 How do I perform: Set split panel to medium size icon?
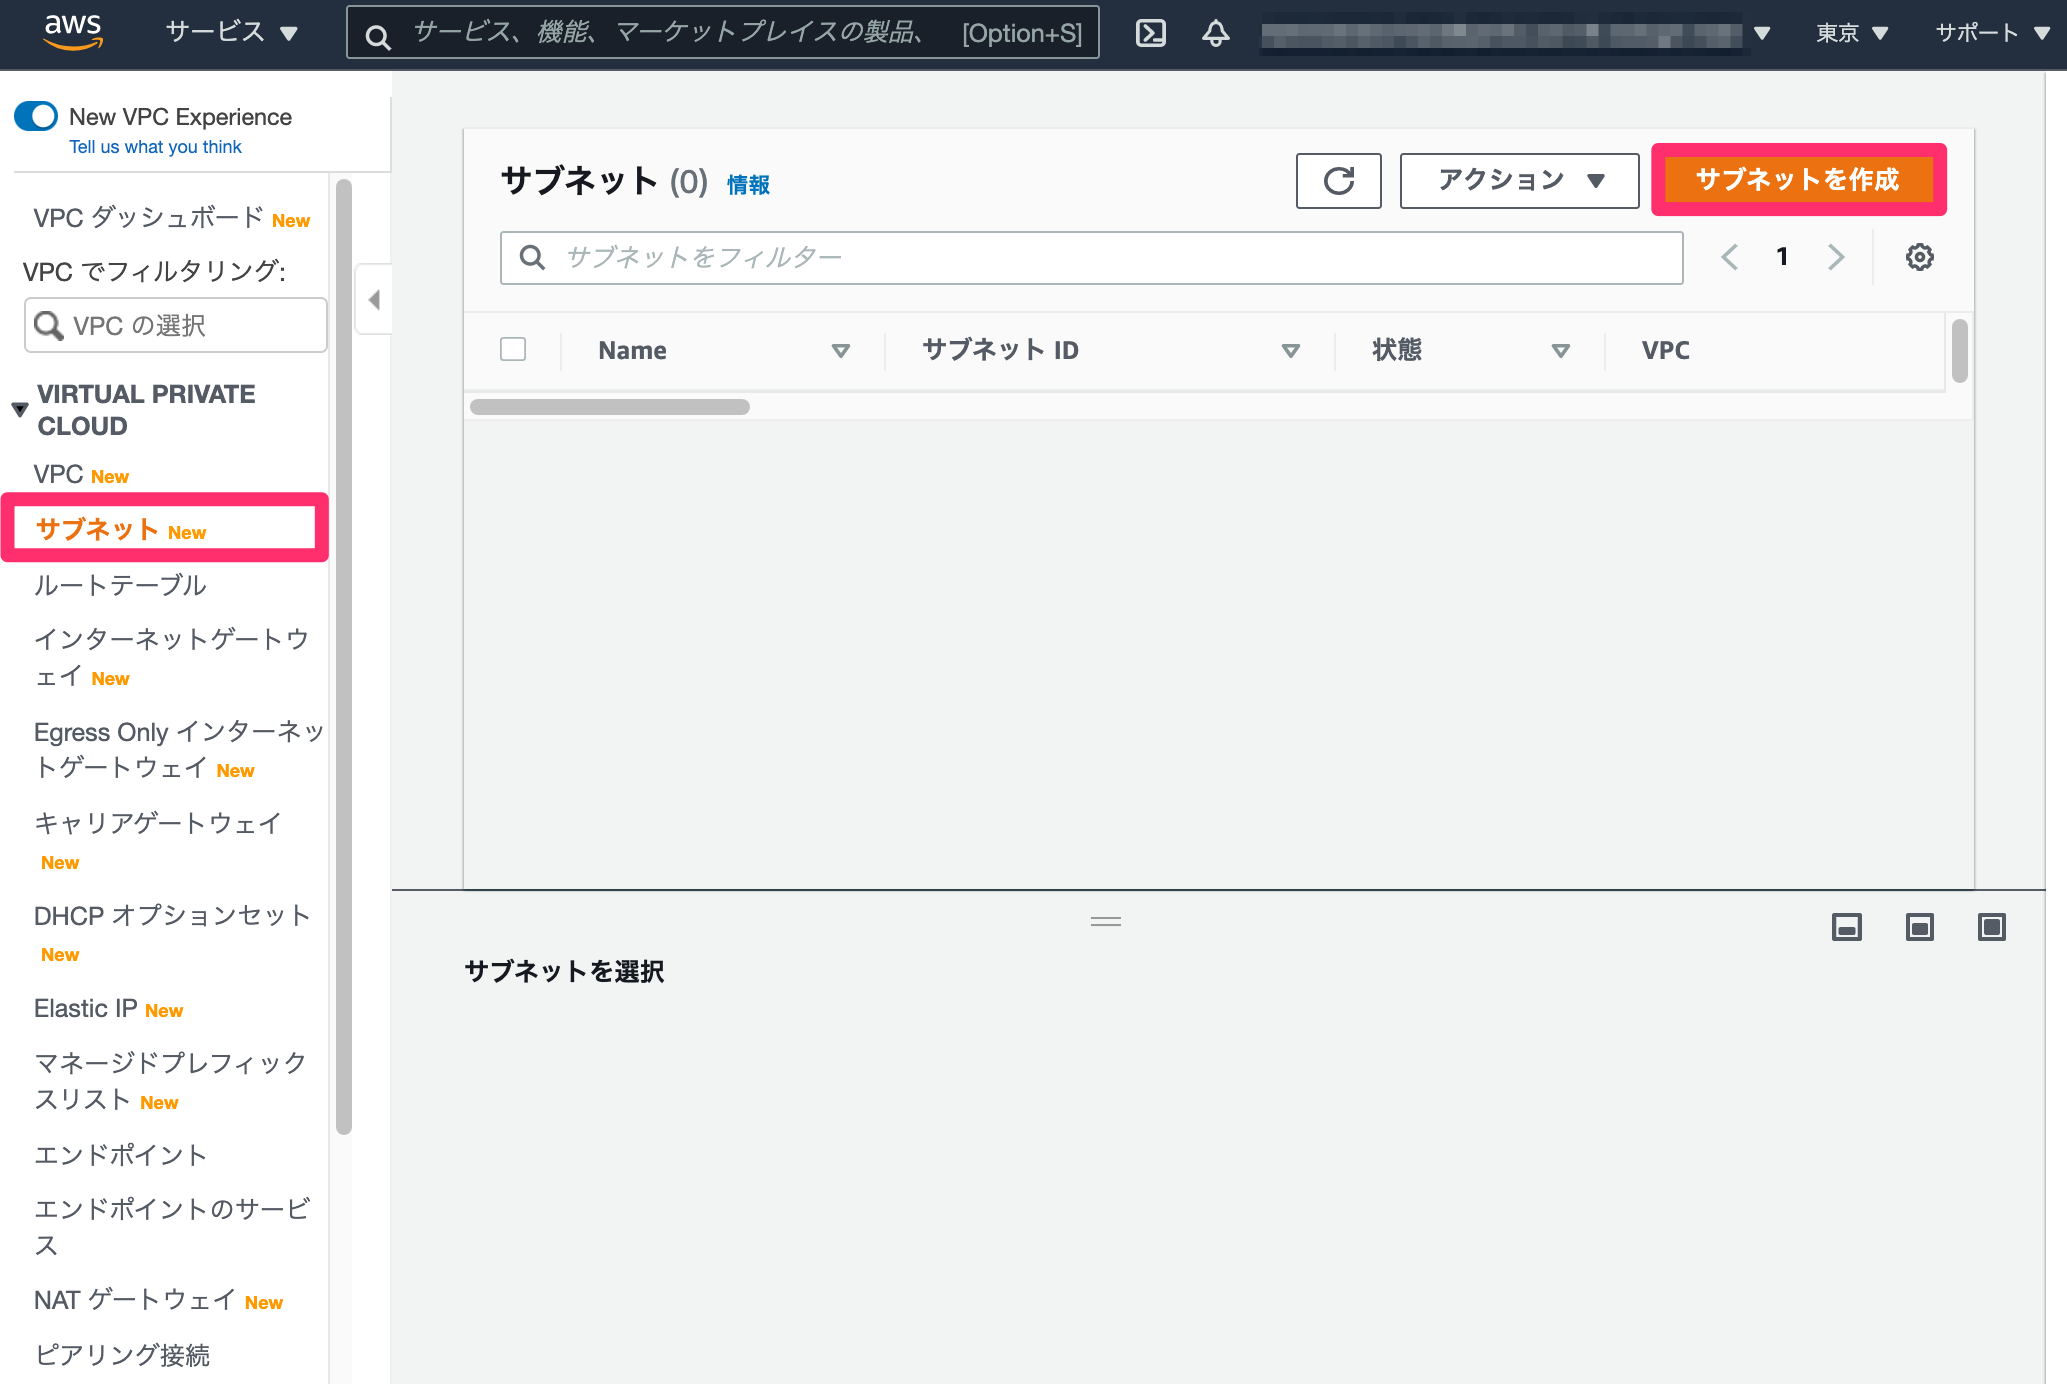click(1919, 927)
